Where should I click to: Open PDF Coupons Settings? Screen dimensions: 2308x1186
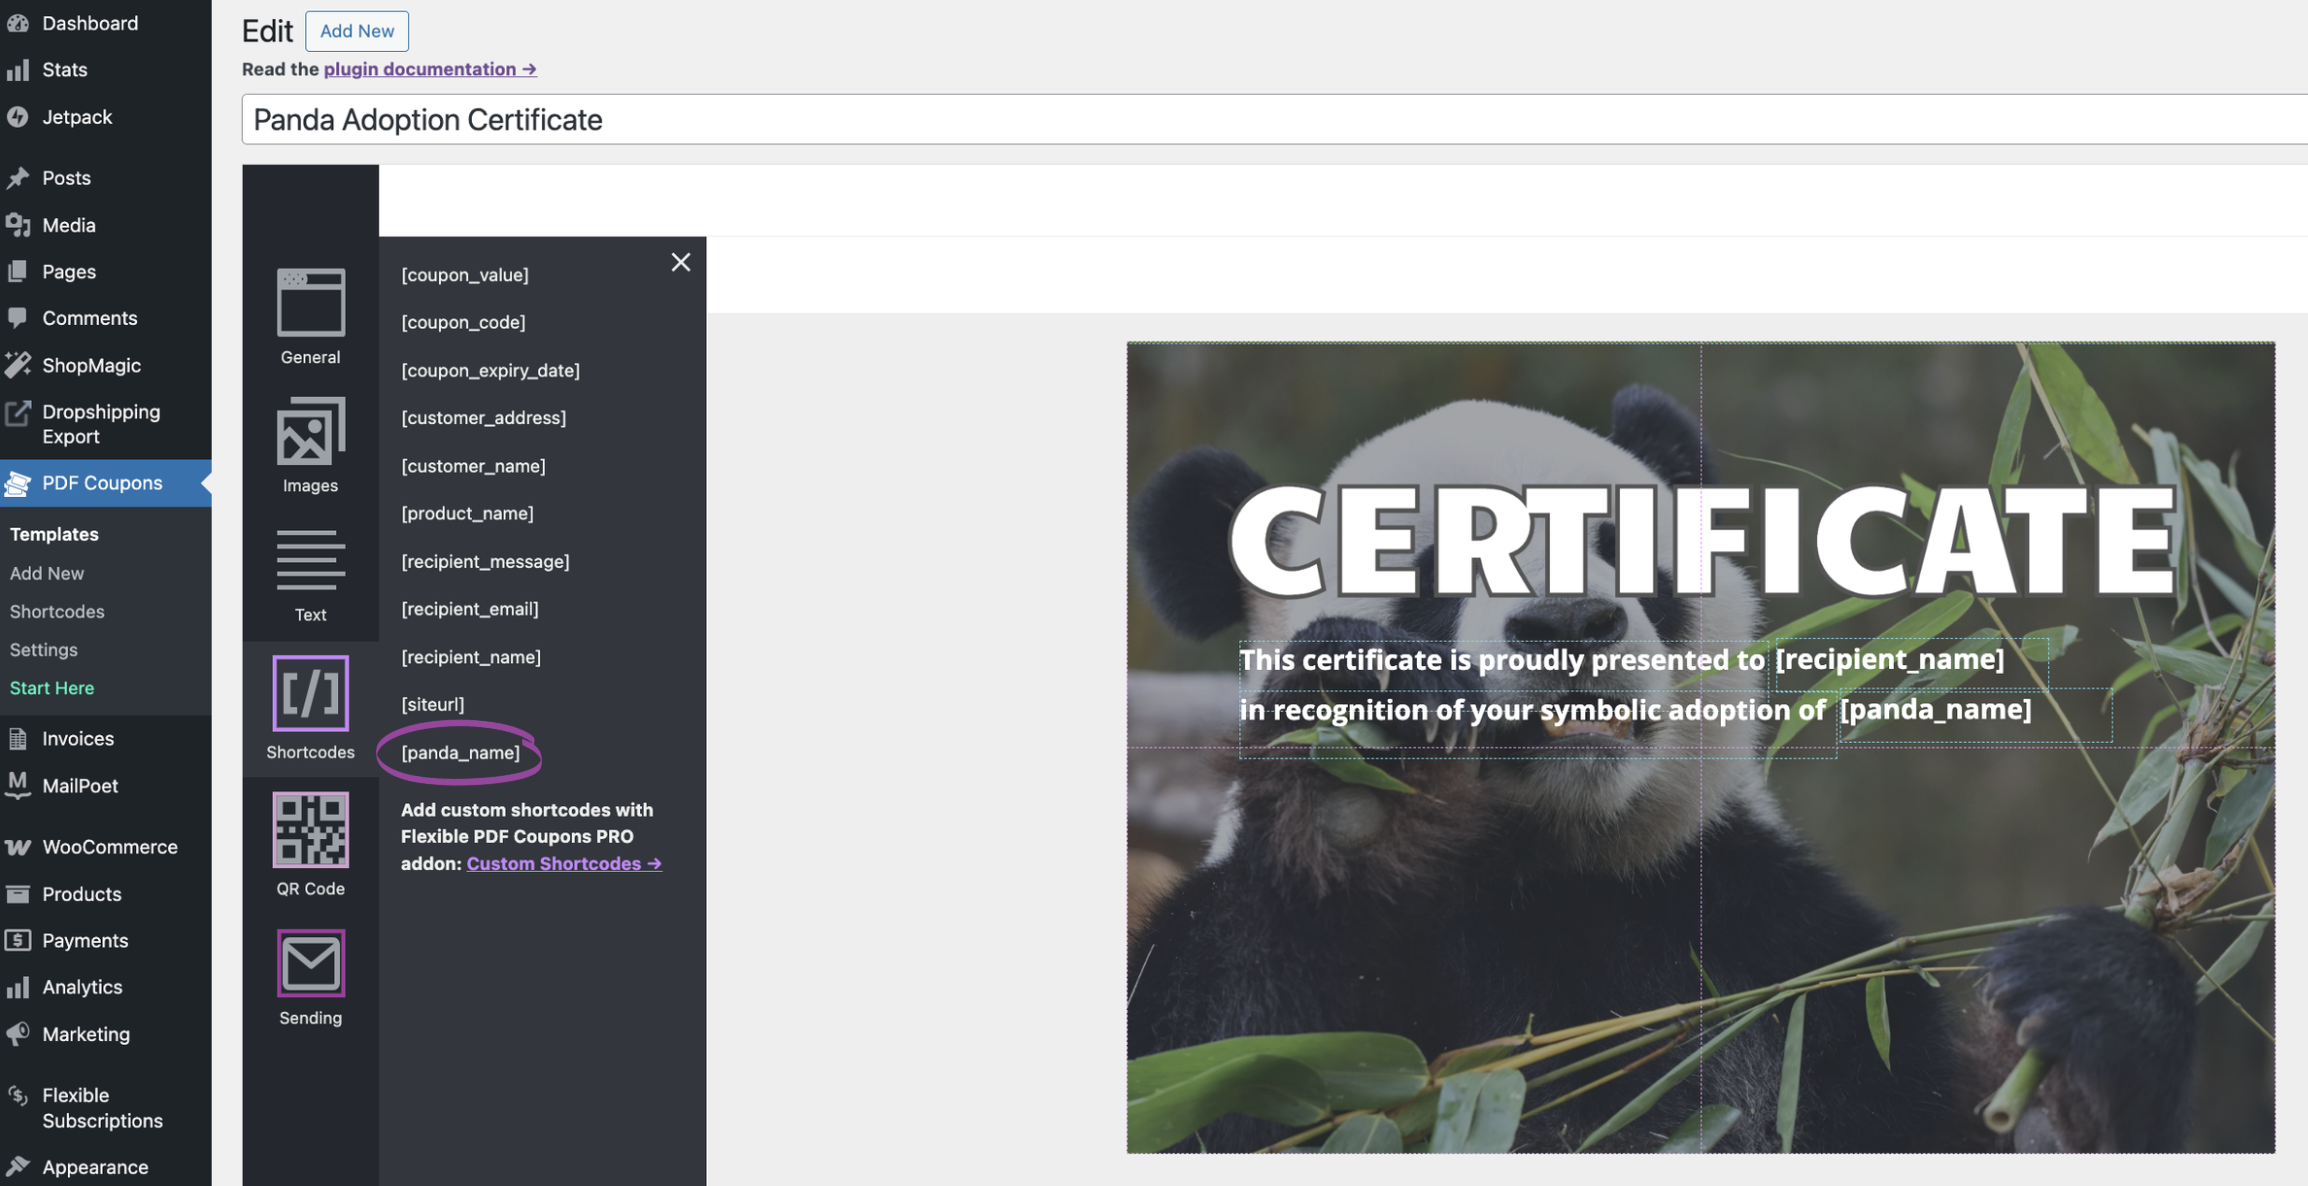[43, 650]
